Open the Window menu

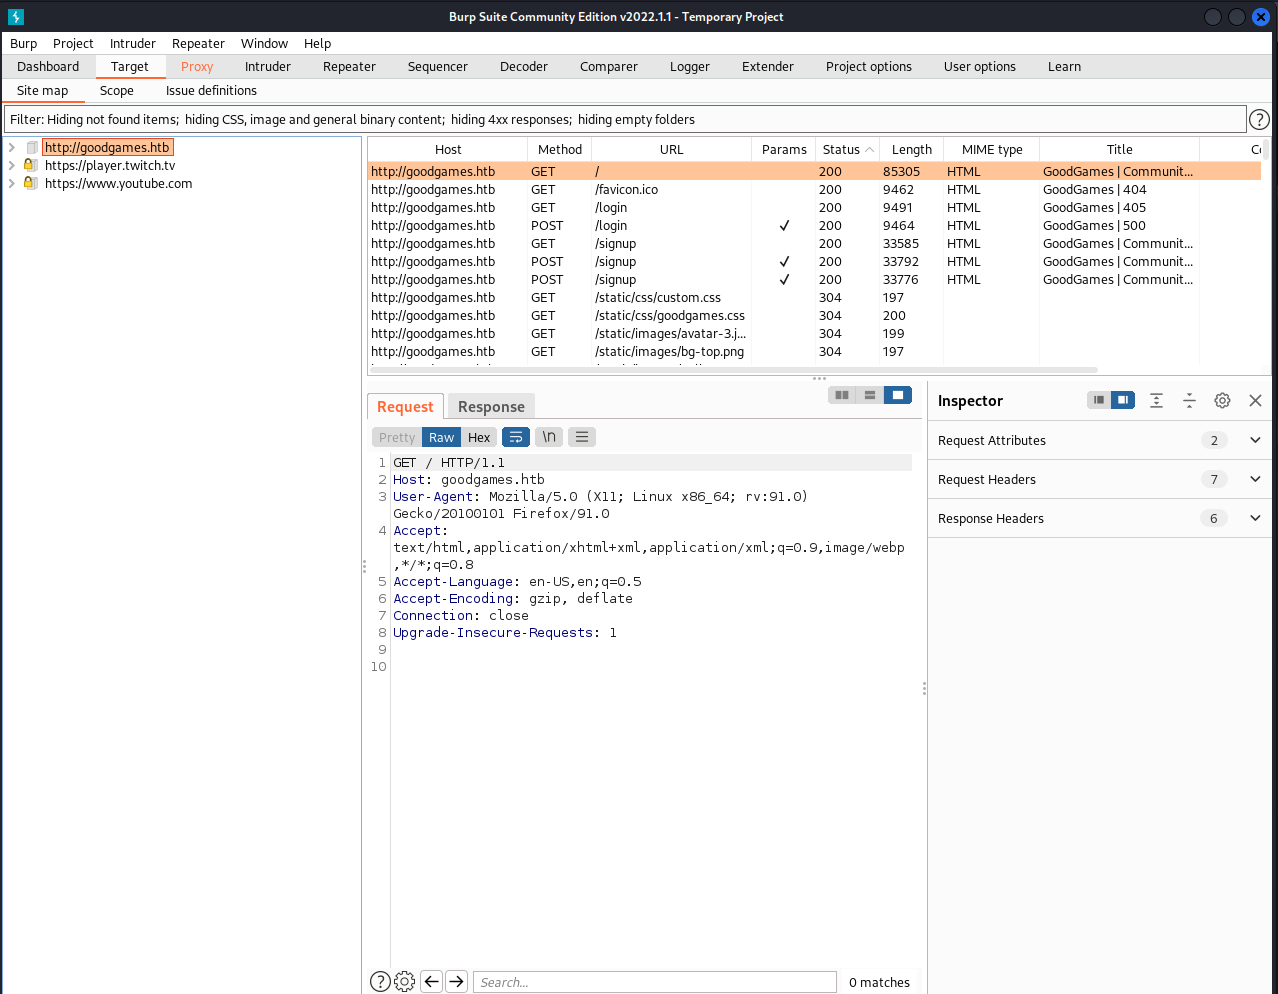[264, 43]
